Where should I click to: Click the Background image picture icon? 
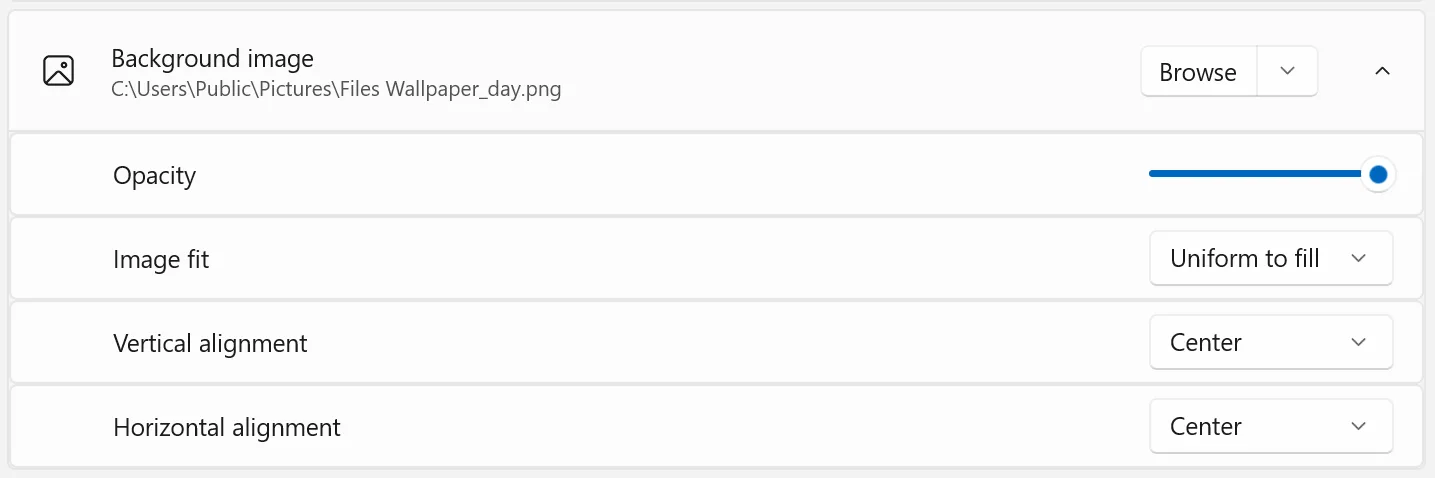point(59,71)
